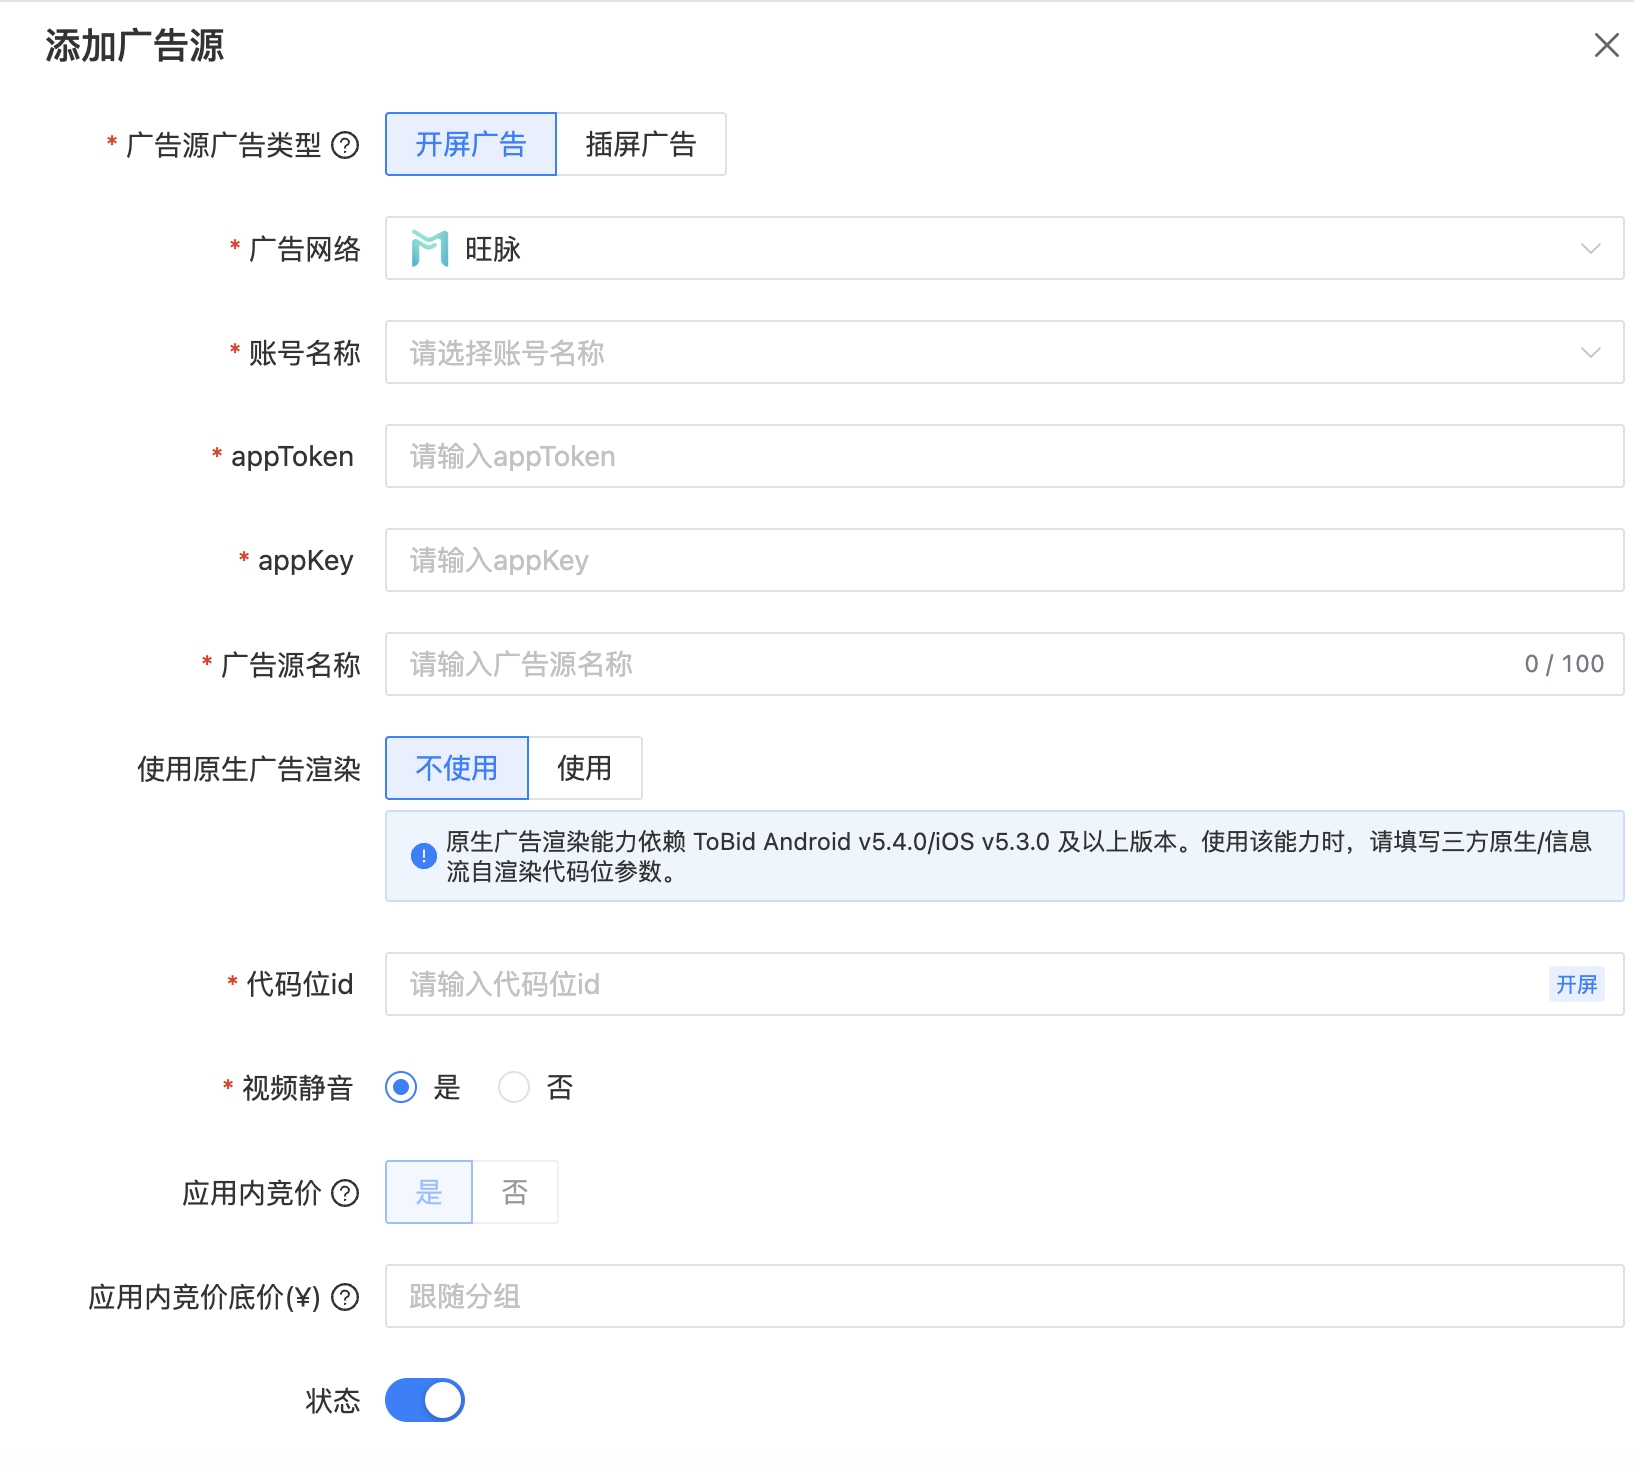Click the 添加广告源 dialog title
This screenshot has width=1634, height=1466.
135,46
